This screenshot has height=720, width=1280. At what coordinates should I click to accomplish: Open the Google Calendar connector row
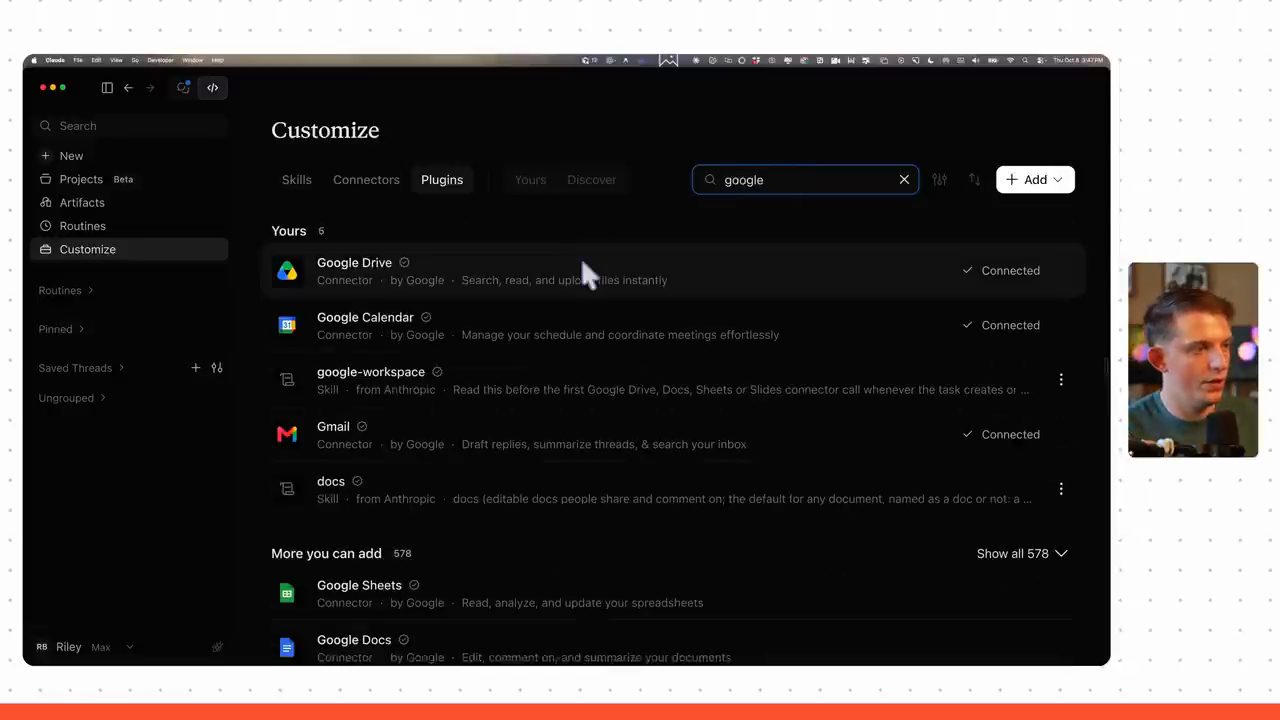click(672, 326)
